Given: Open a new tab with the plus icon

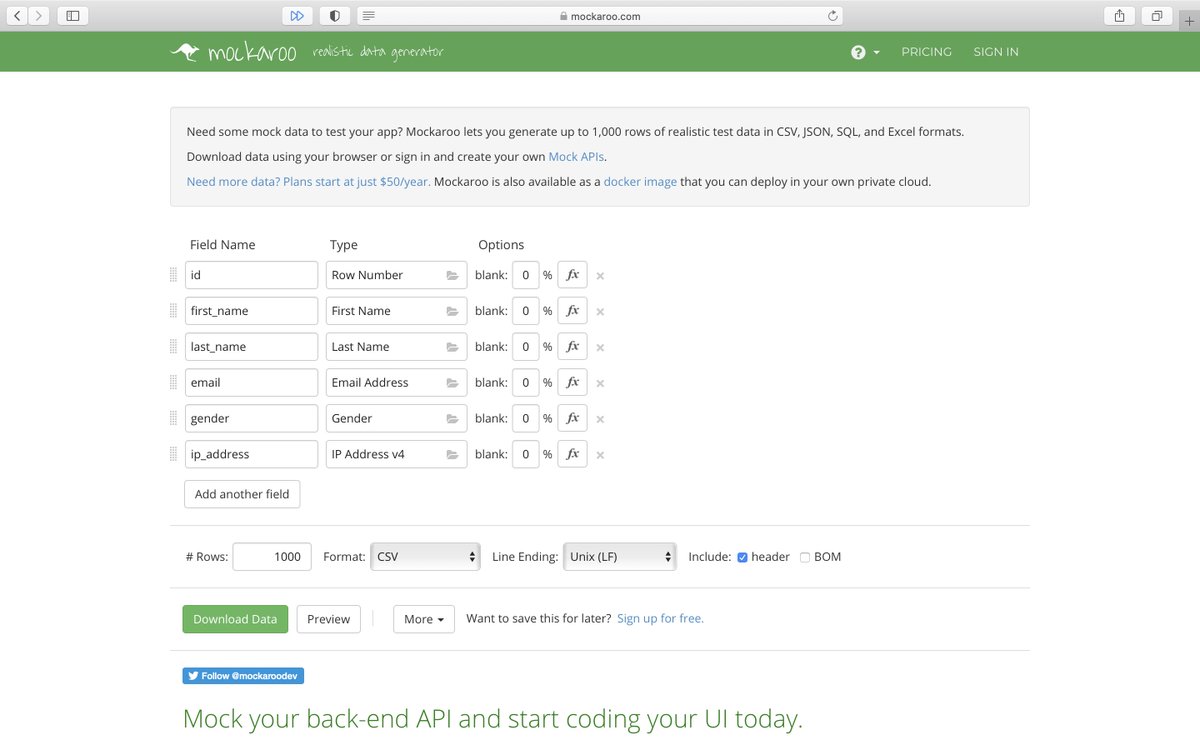Looking at the screenshot, I should [x=1189, y=20].
